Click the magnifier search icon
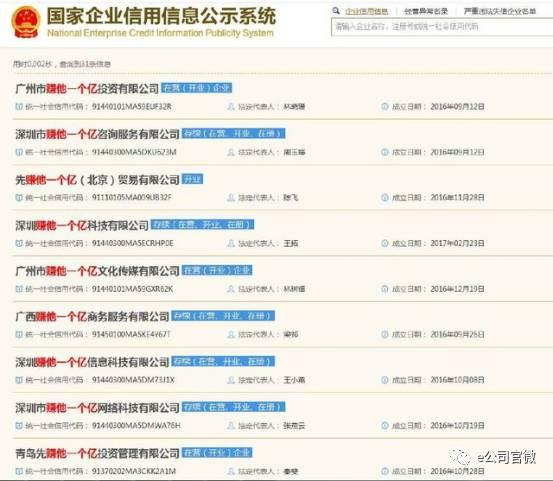 pyautogui.click(x=336, y=11)
